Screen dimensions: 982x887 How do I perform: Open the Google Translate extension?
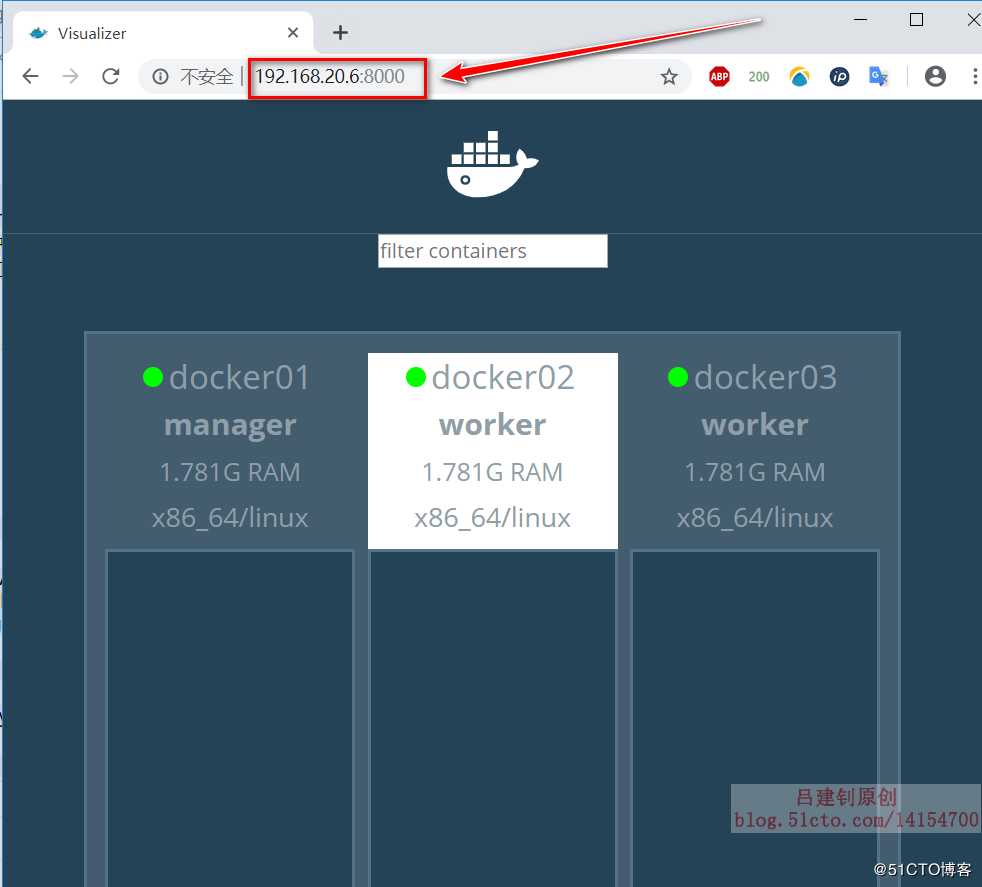point(879,76)
